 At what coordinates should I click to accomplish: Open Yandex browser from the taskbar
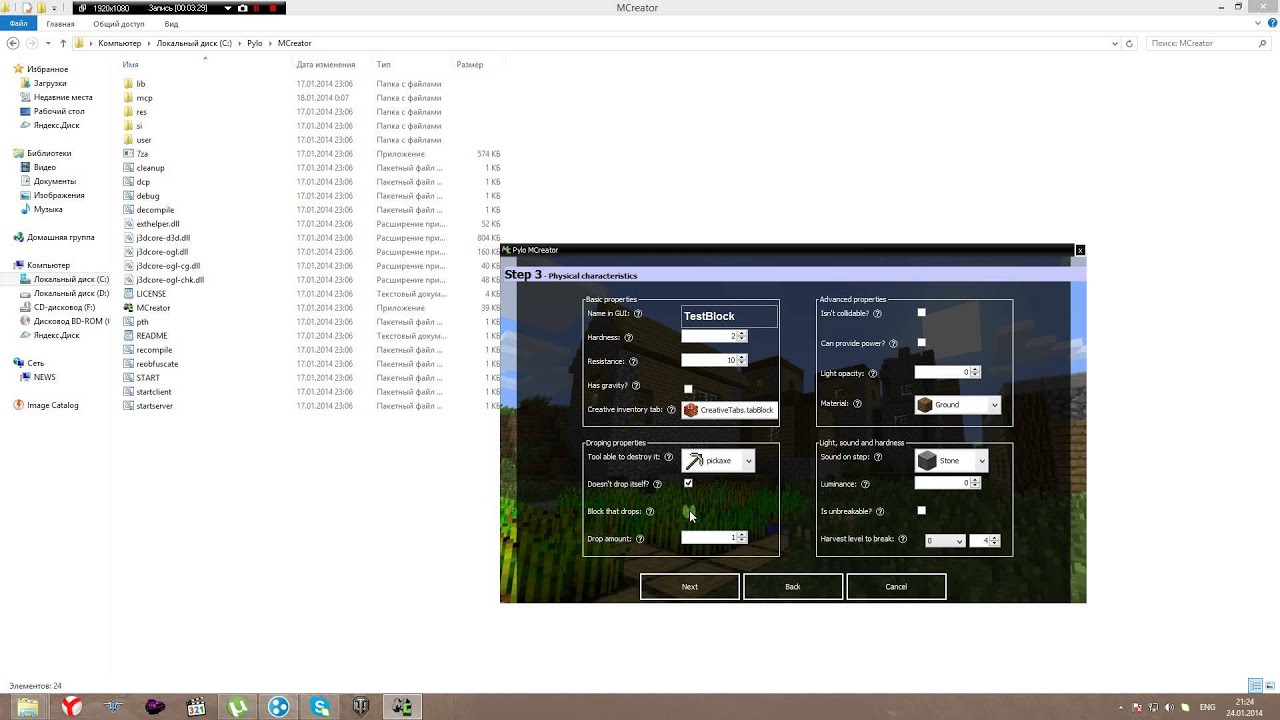click(71, 707)
